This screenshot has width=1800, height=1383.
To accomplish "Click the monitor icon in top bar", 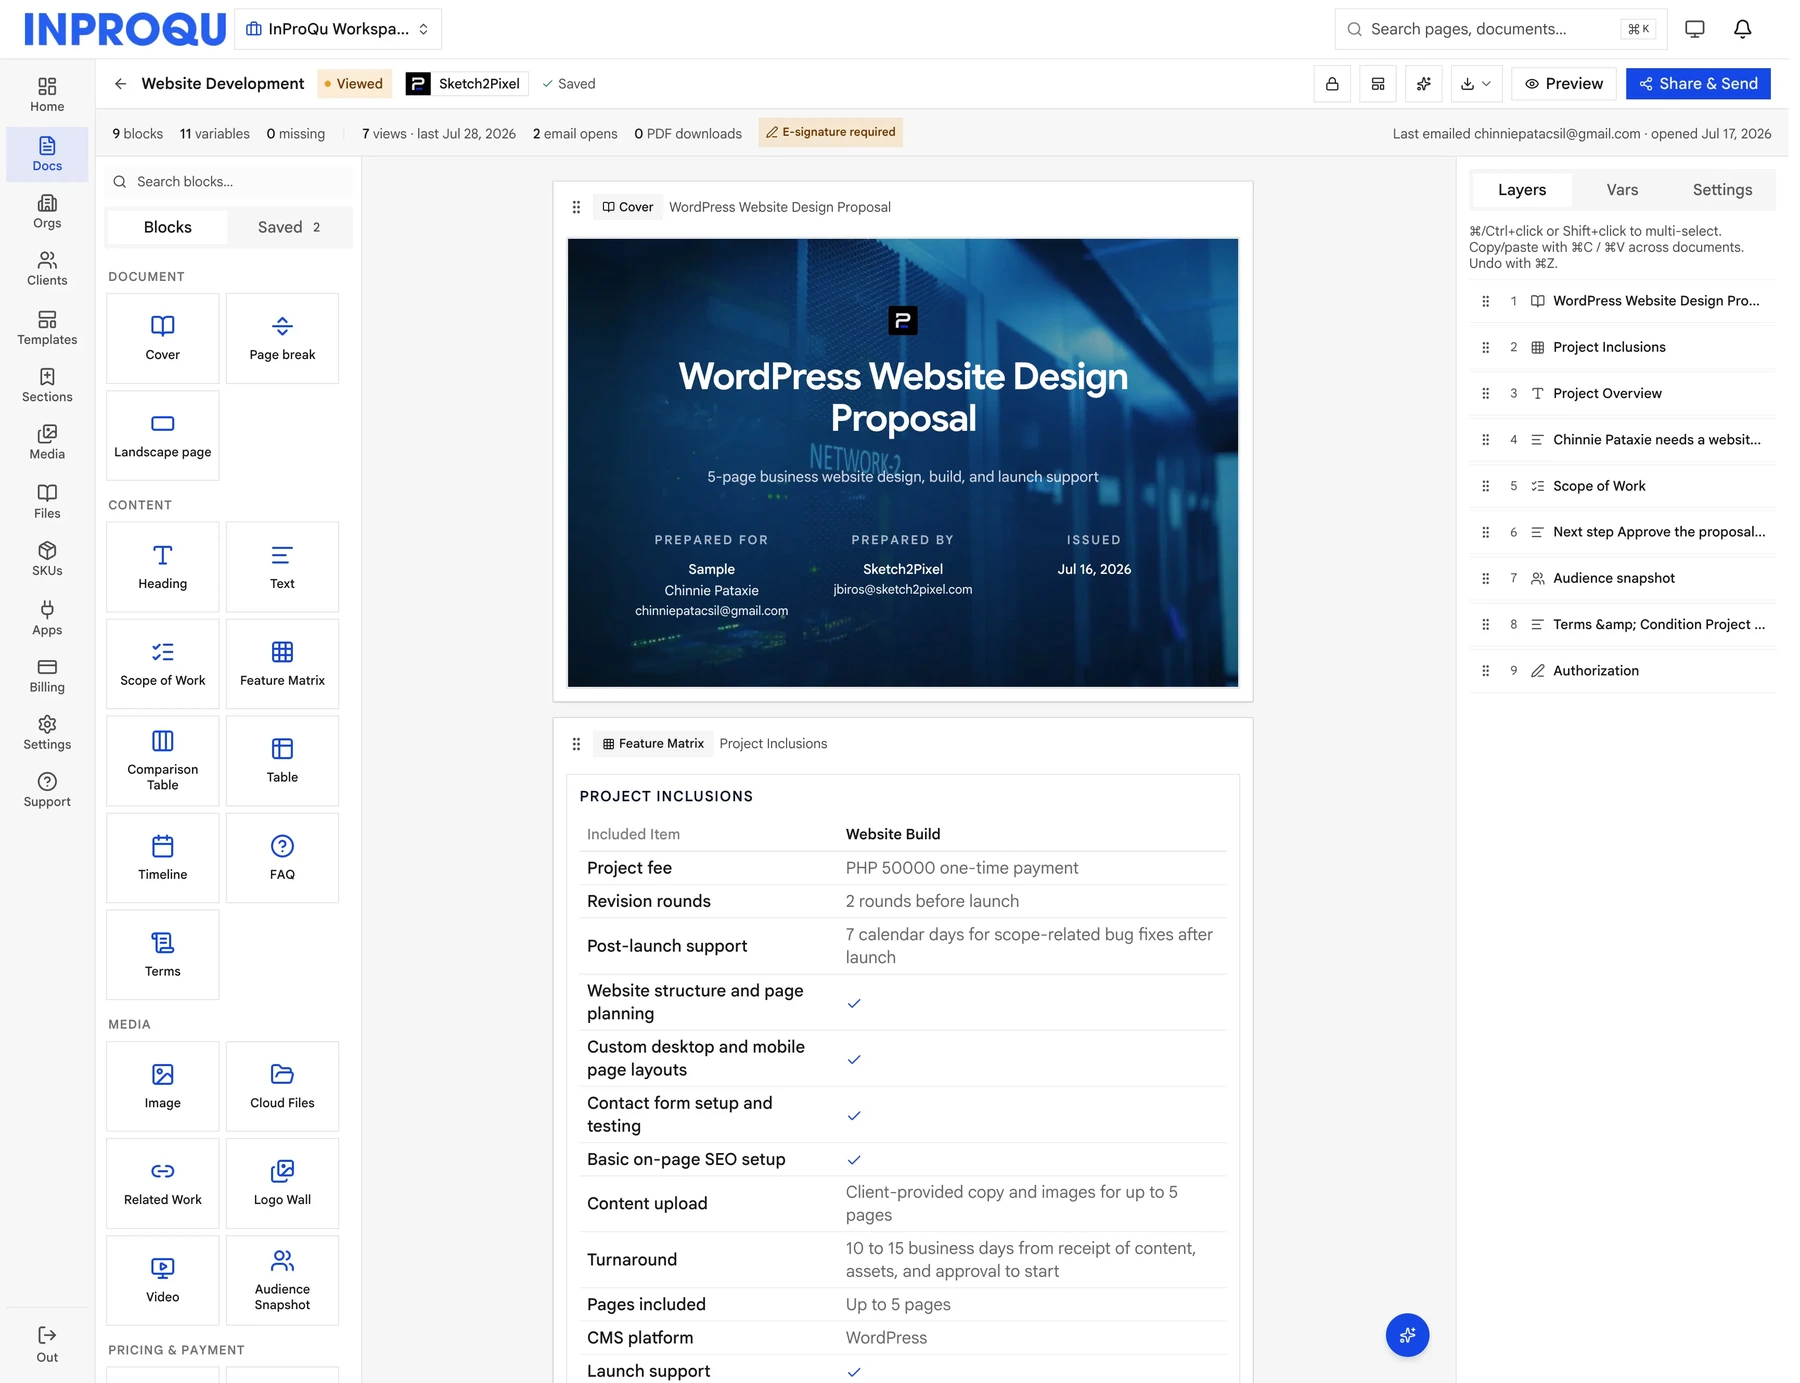I will (1694, 29).
